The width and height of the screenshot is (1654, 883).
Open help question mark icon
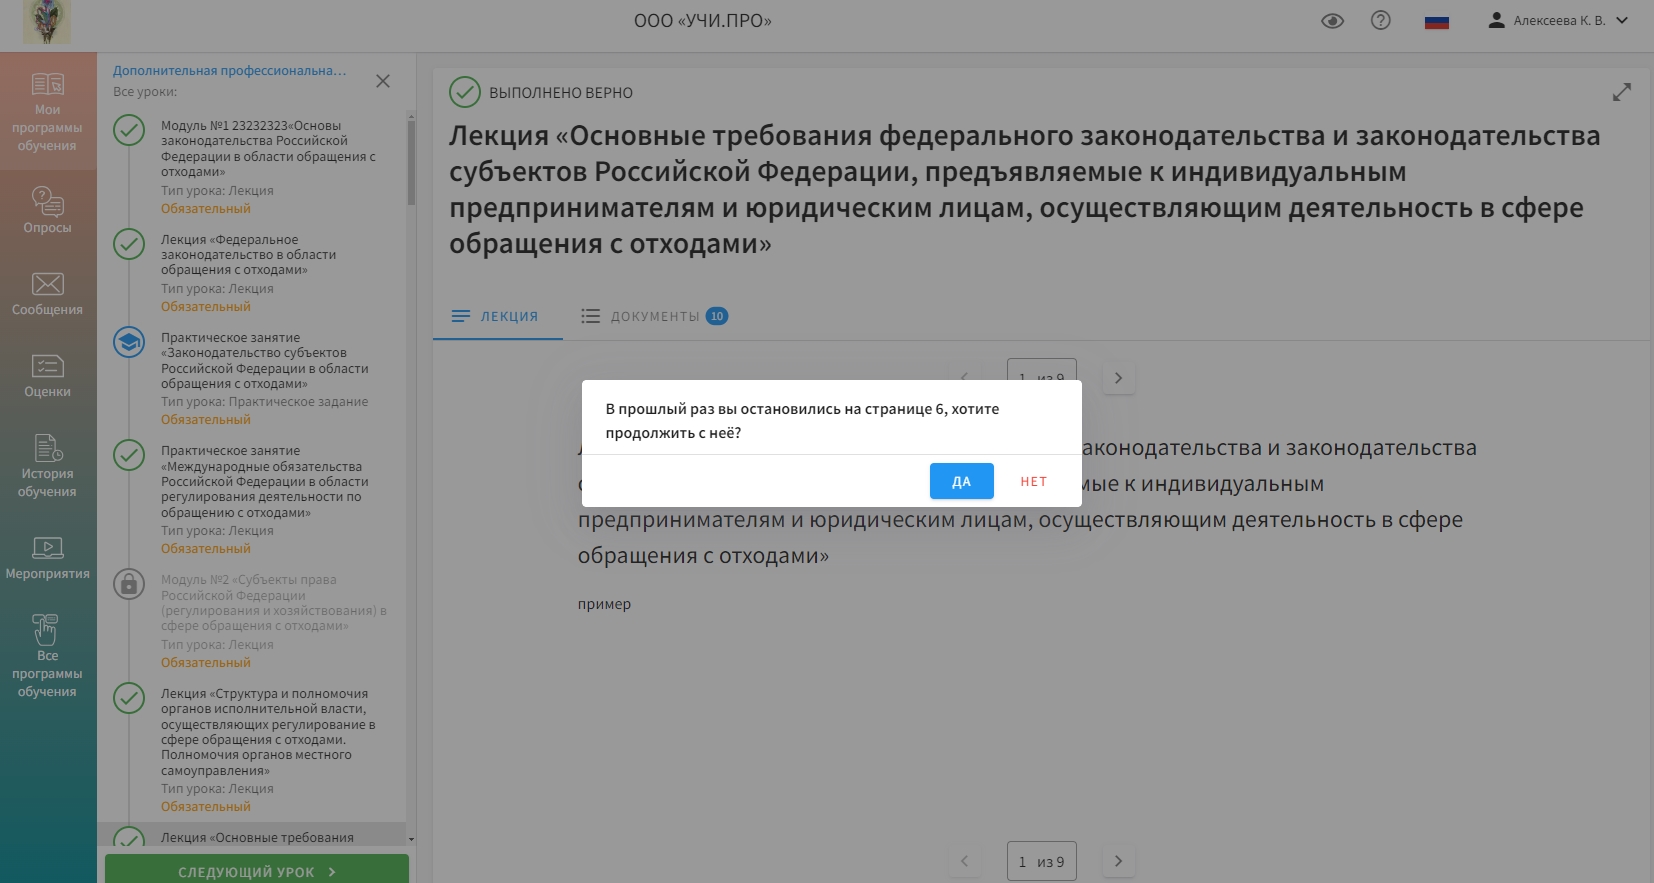click(1381, 20)
